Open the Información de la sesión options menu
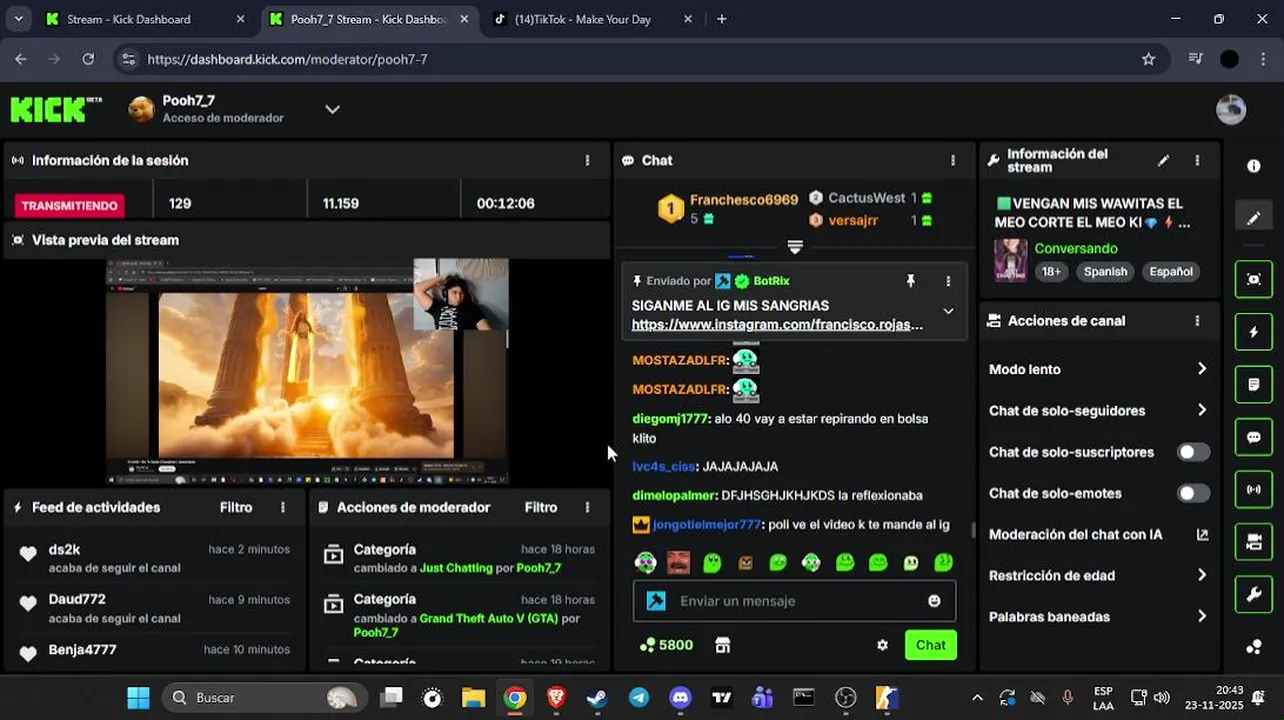Image resolution: width=1284 pixels, height=720 pixels. coord(587,160)
